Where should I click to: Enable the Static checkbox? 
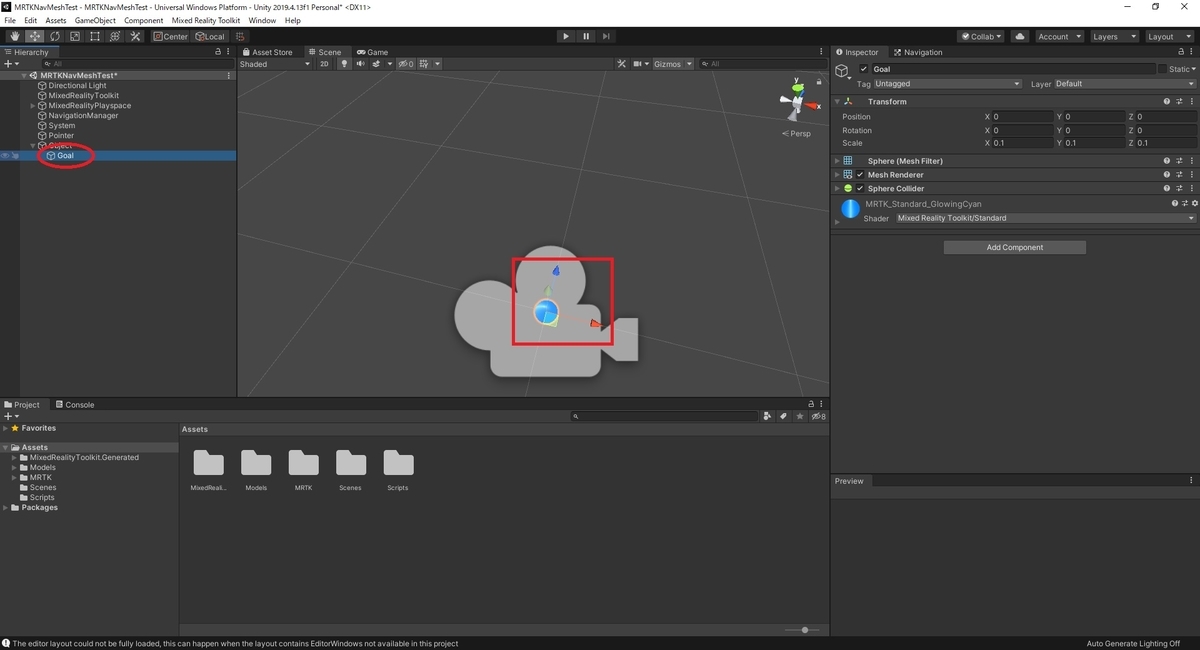pyautogui.click(x=1162, y=69)
